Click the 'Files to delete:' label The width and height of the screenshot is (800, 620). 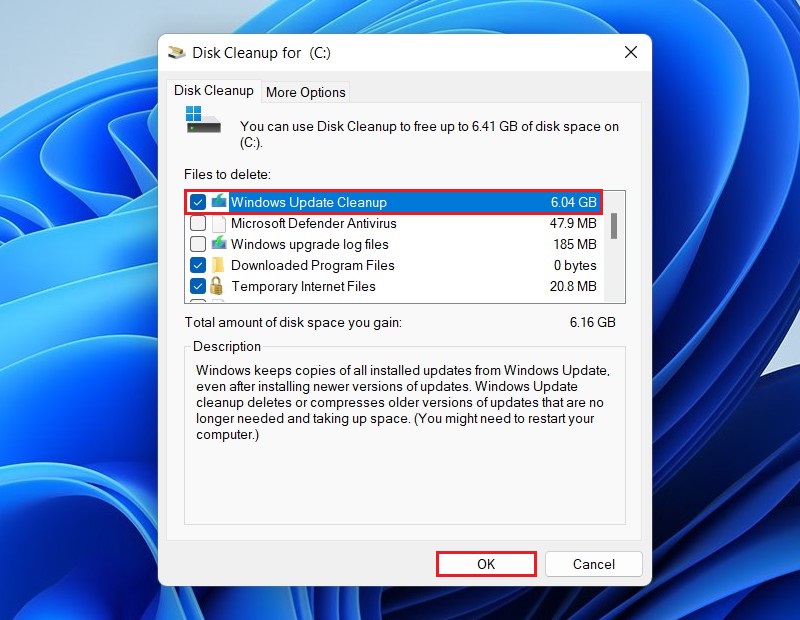228,175
